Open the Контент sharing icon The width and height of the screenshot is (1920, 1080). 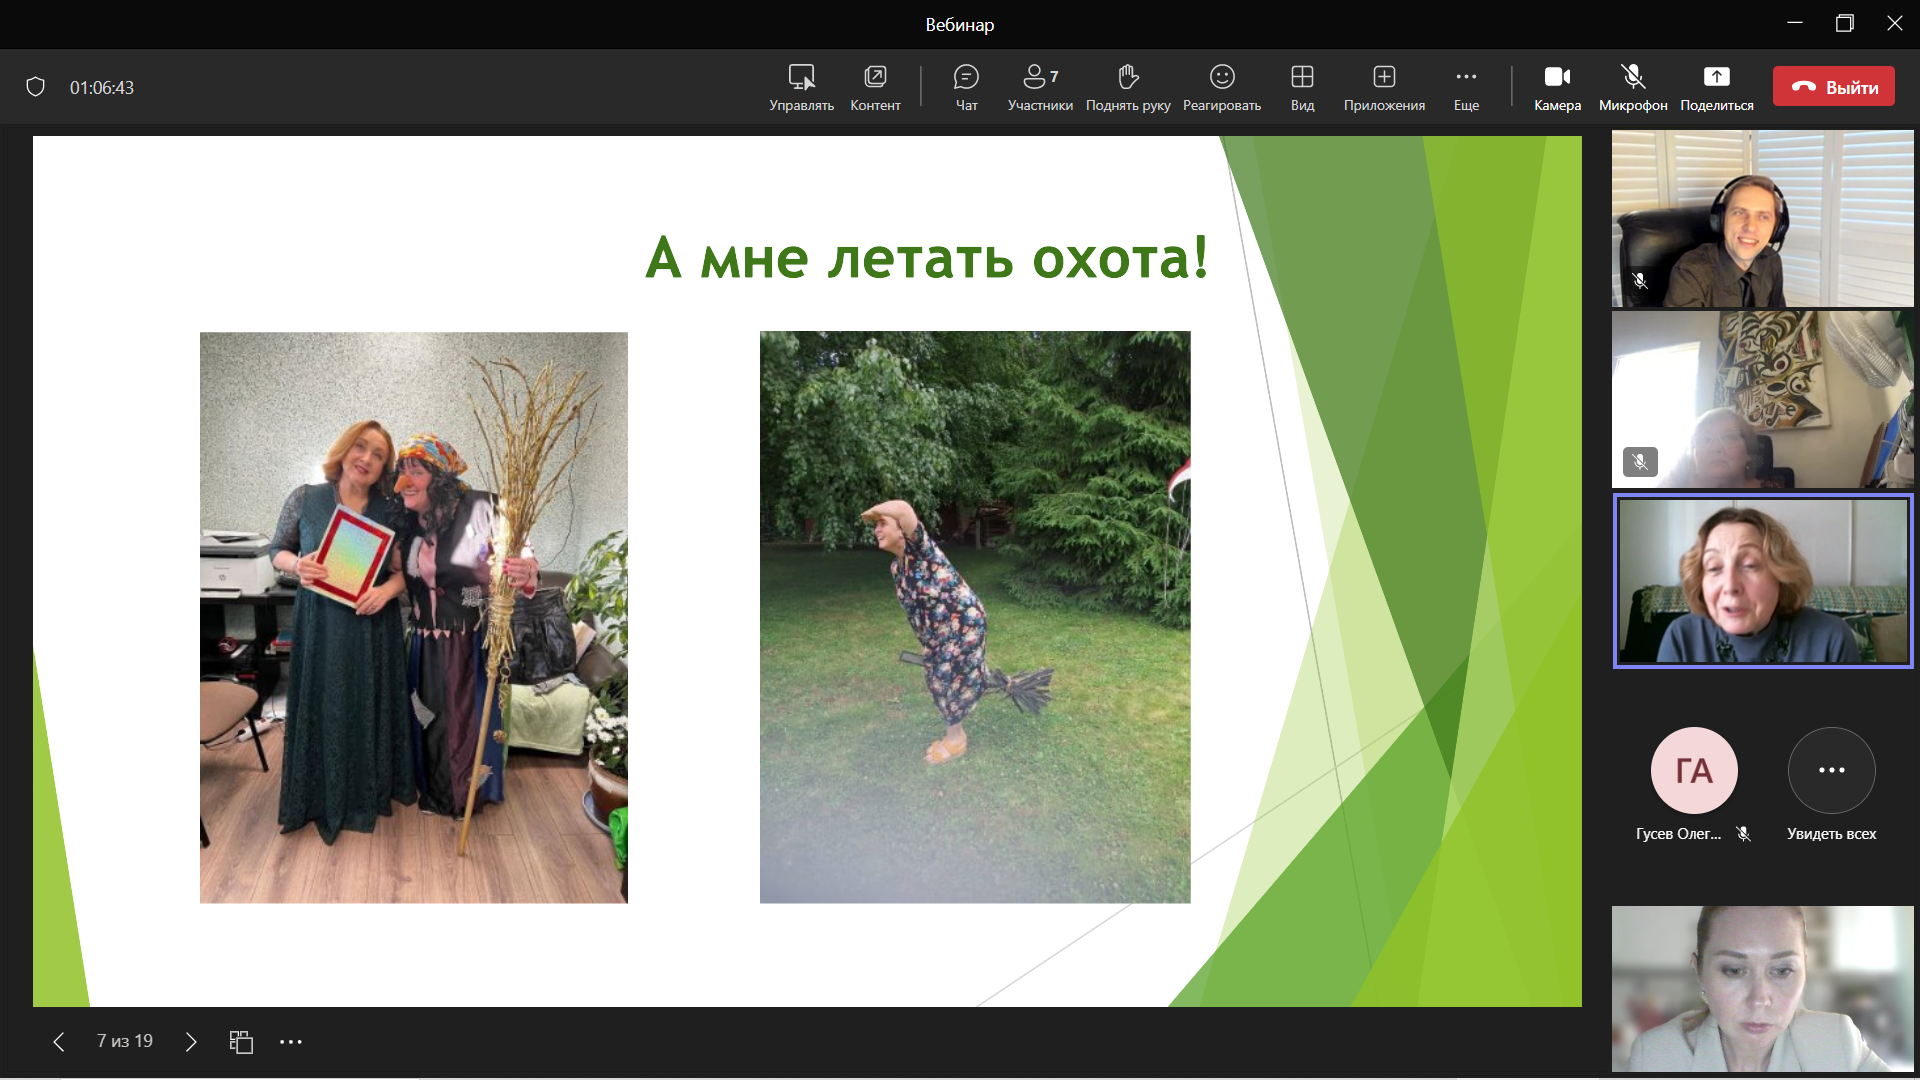[874, 86]
